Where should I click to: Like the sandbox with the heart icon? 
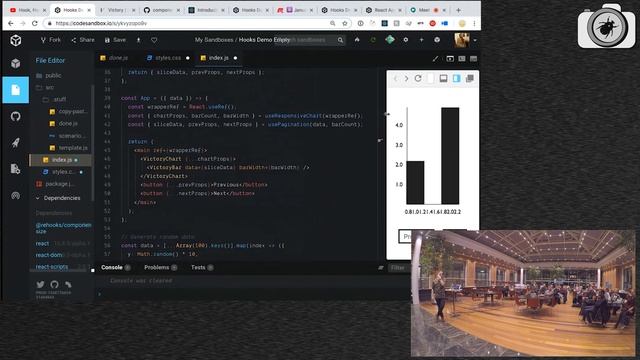coord(154,40)
